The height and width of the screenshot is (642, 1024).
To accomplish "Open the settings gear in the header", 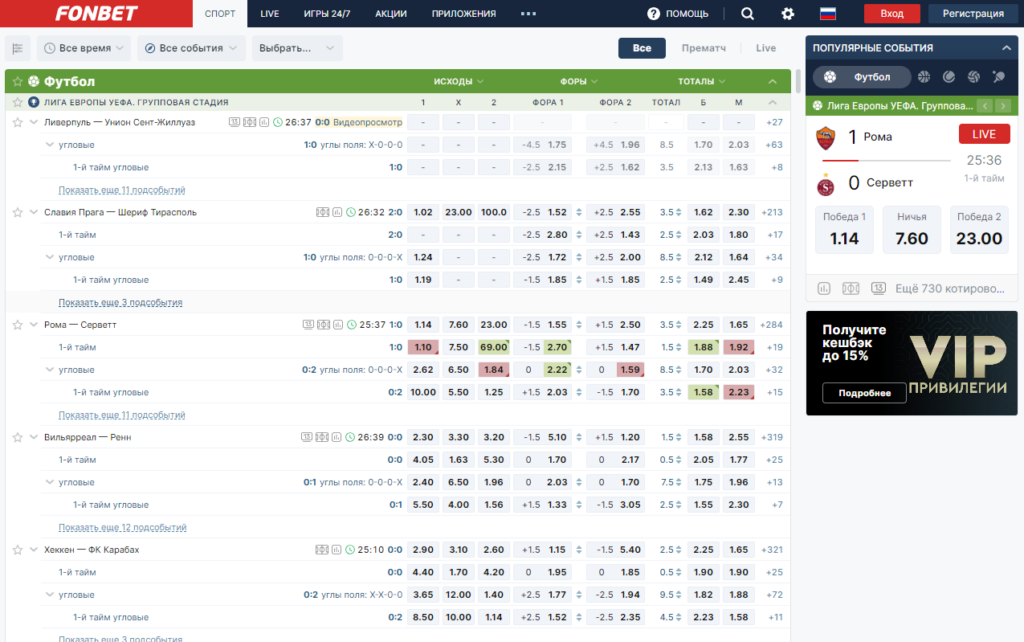I will [x=788, y=14].
